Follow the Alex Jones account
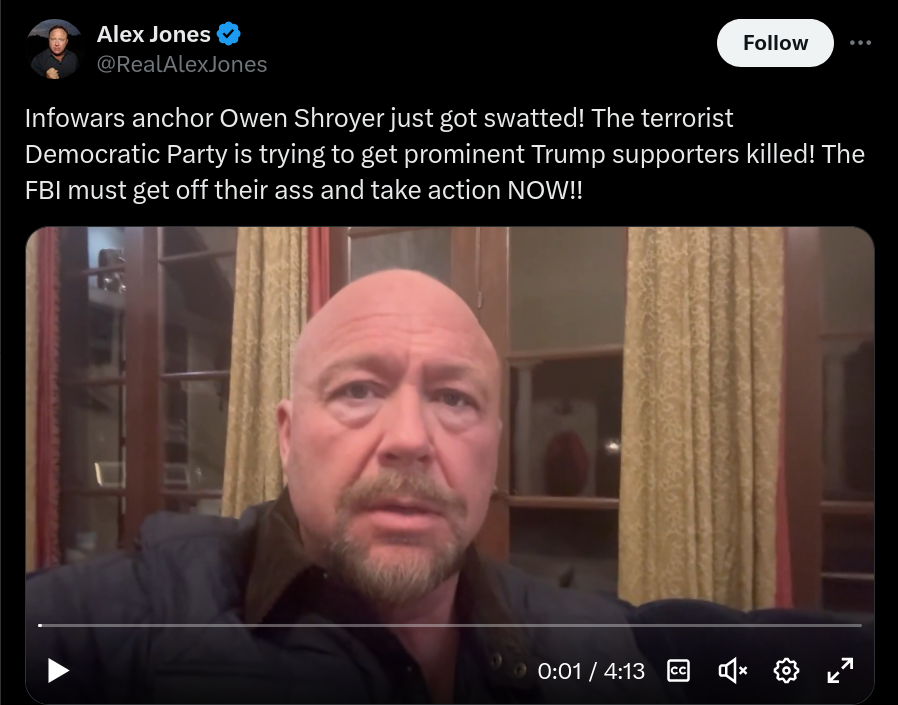898x705 pixels. (775, 43)
